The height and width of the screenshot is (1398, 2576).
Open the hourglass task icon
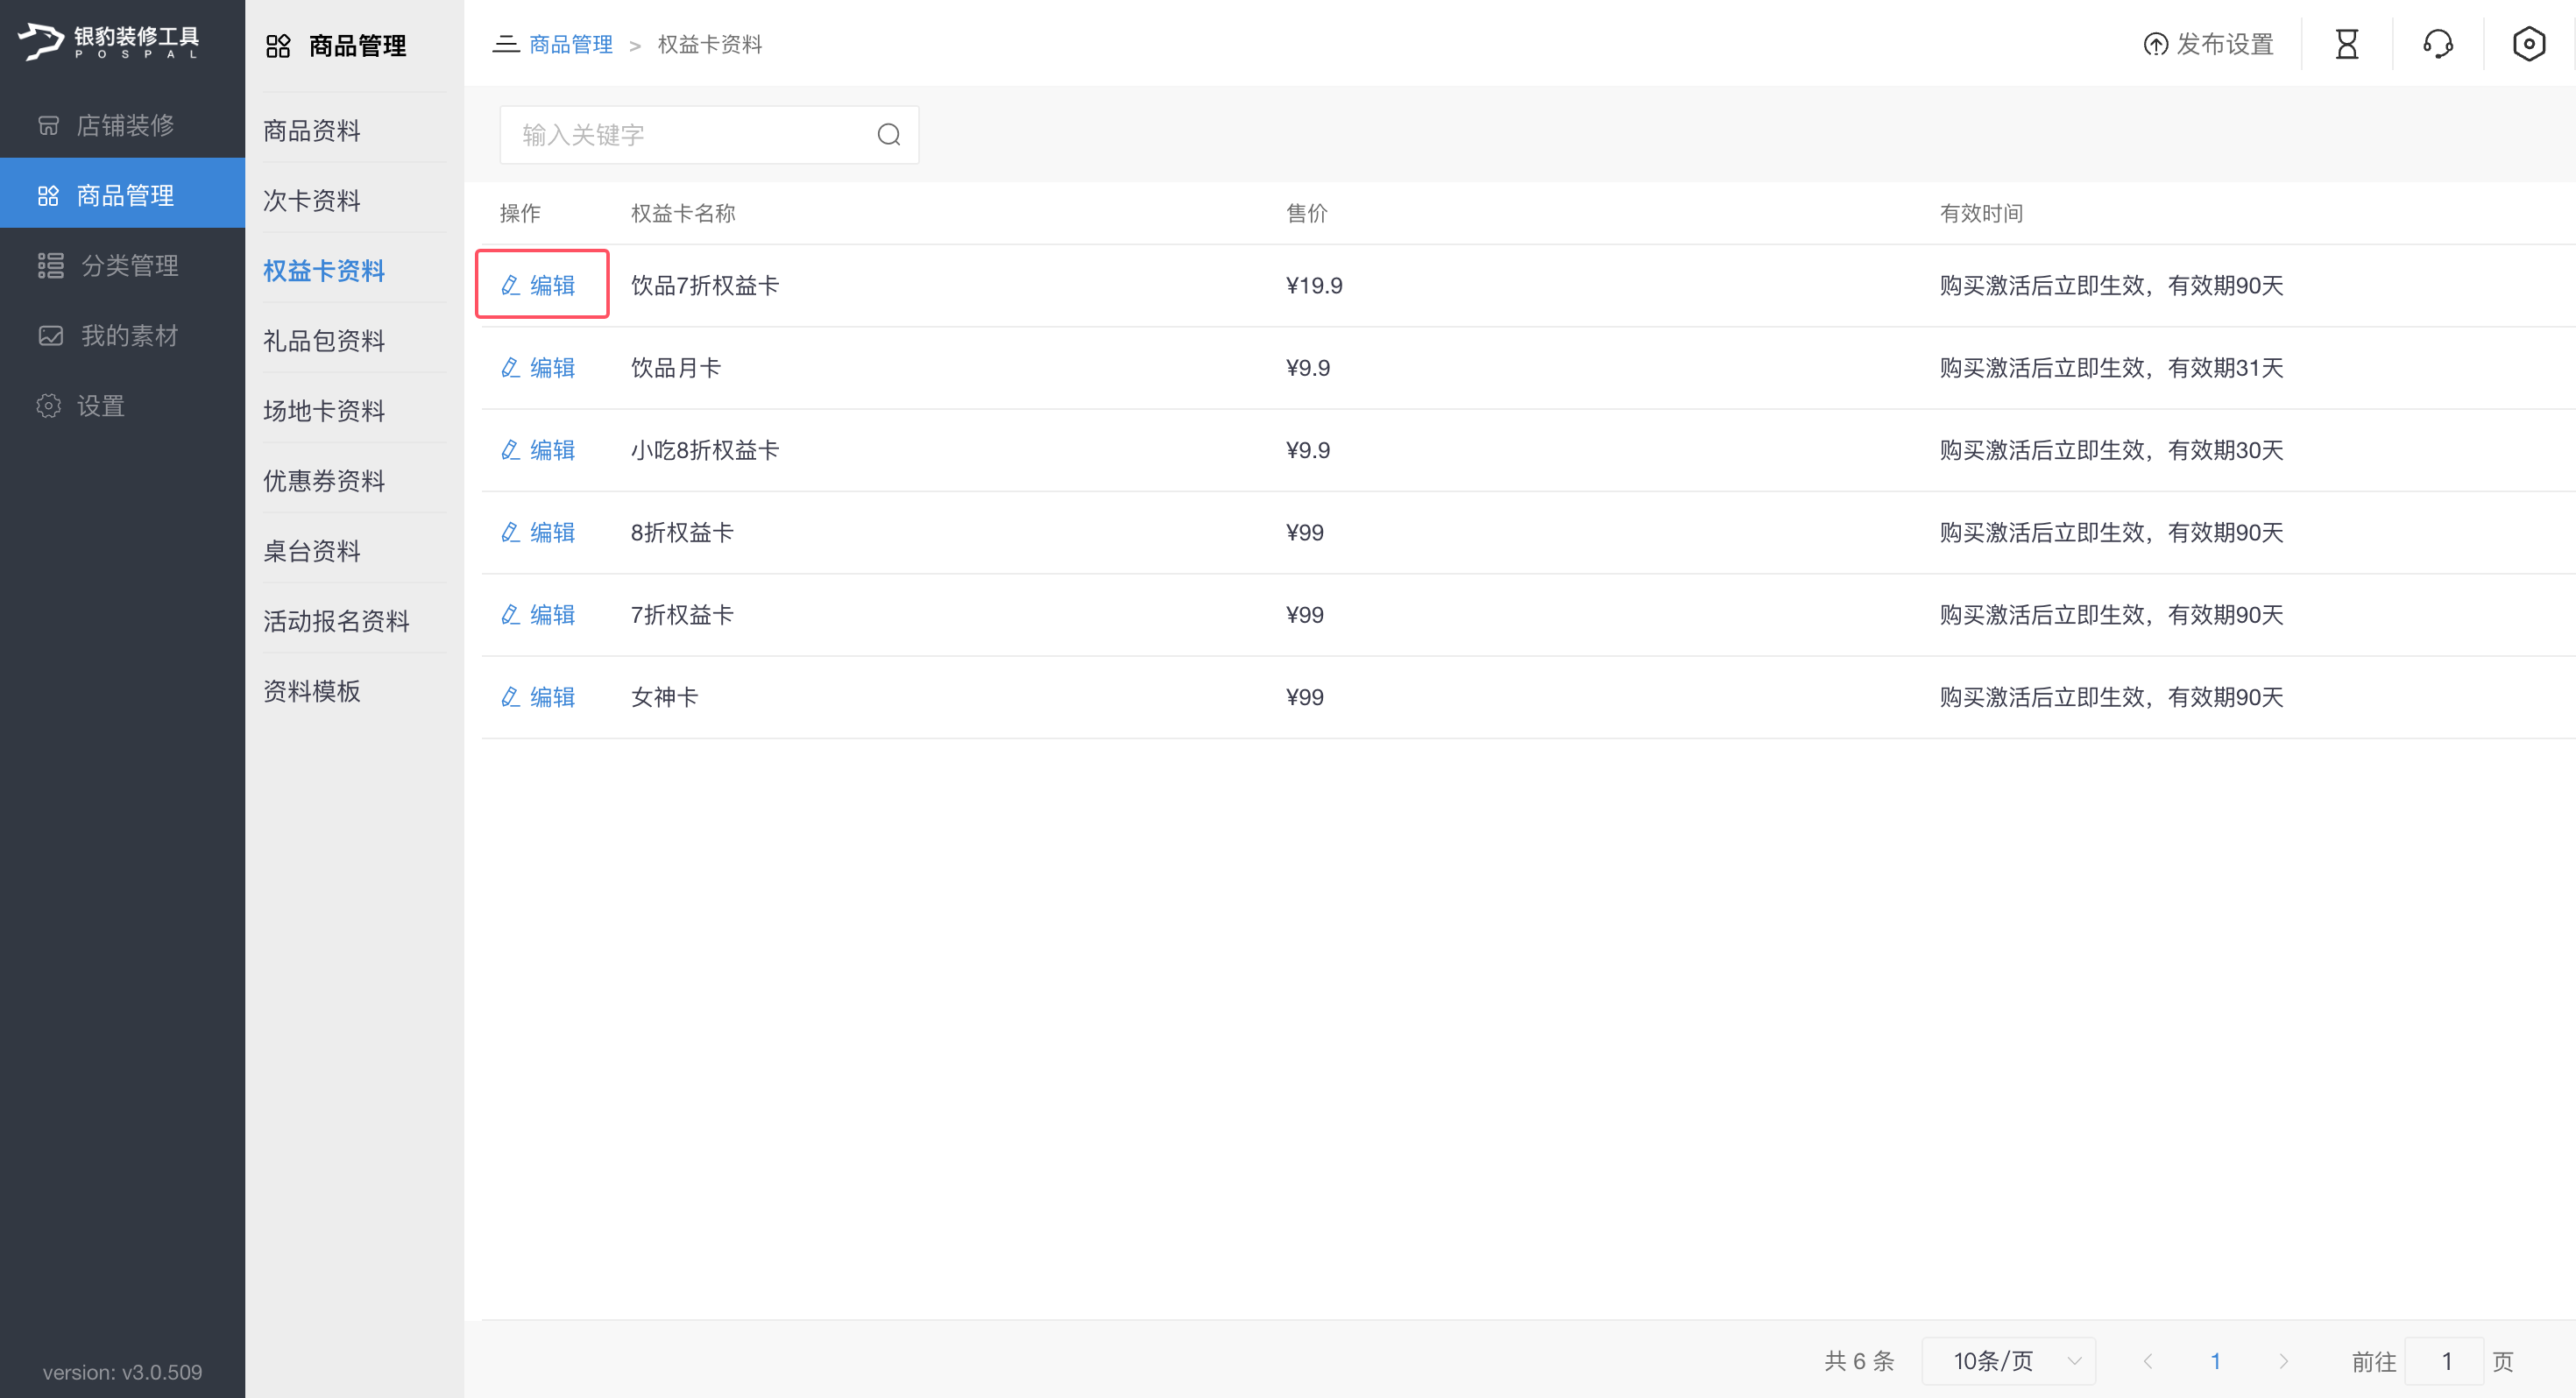point(2347,44)
